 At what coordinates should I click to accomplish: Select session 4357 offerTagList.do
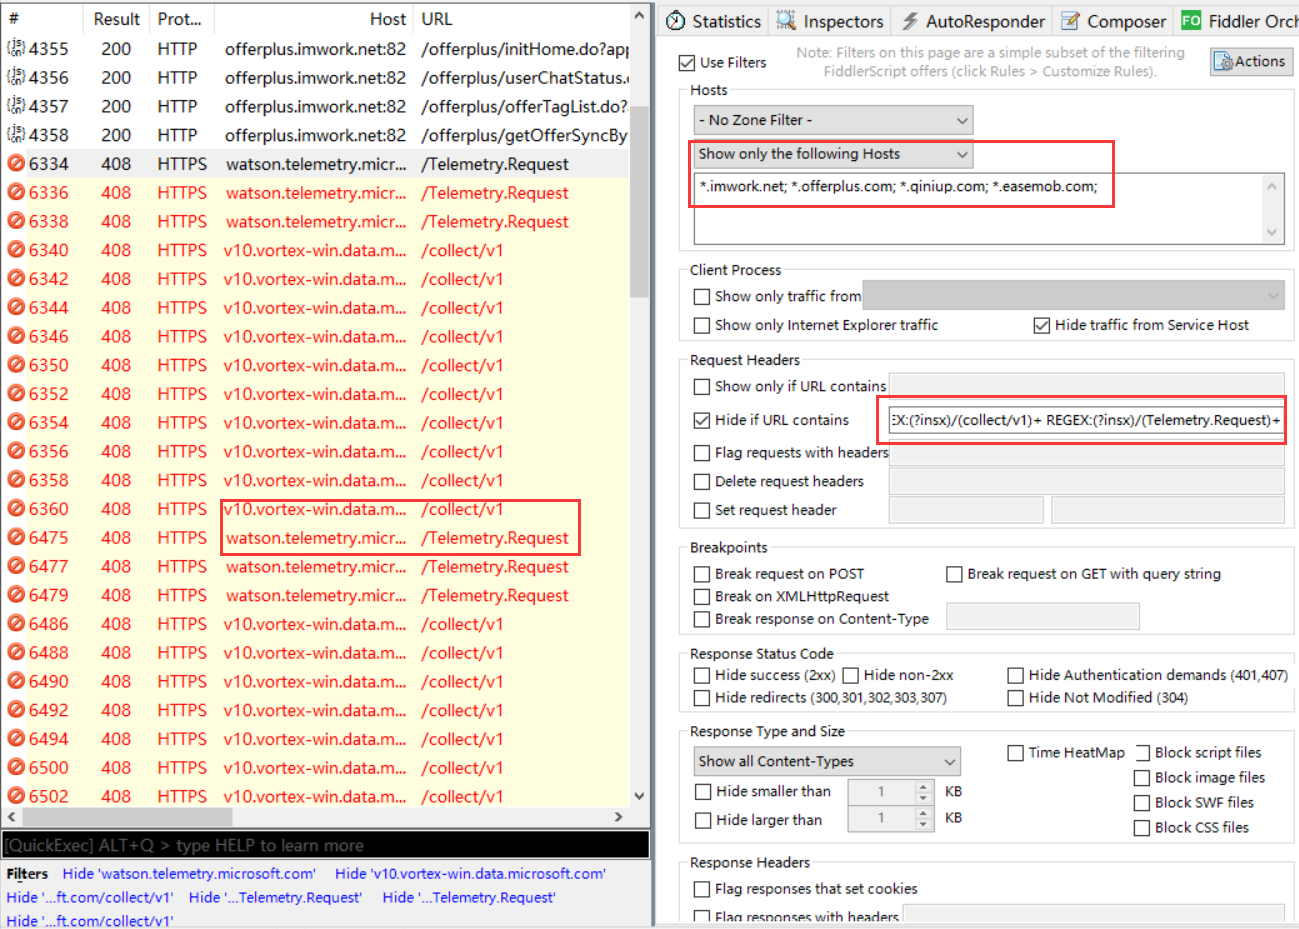coord(315,107)
